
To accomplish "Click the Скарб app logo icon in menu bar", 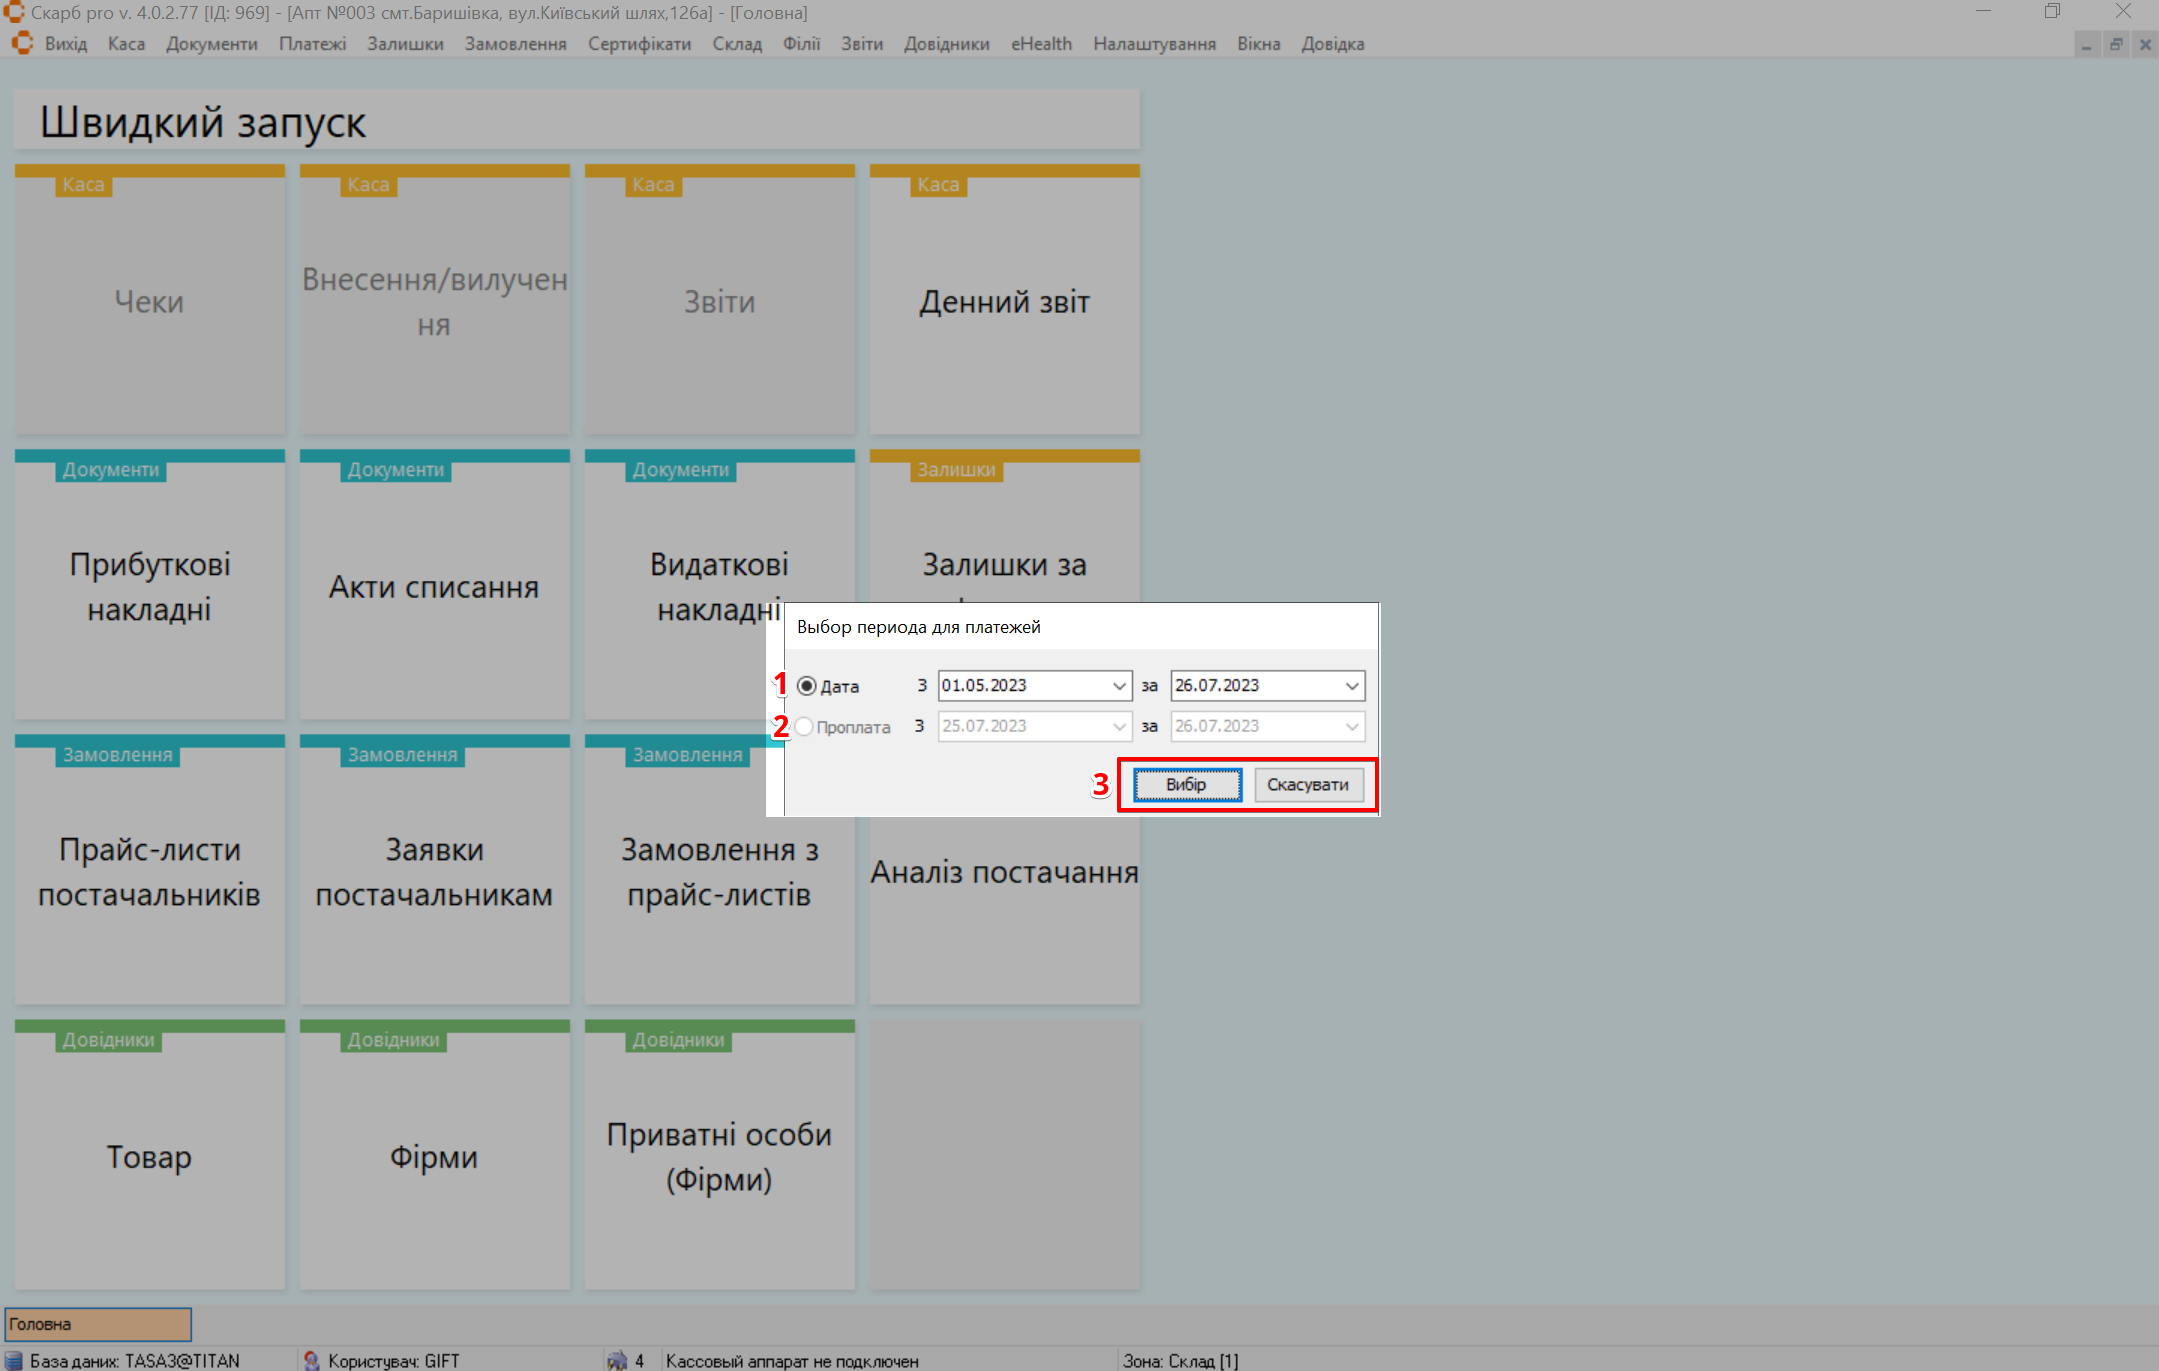I will pos(22,44).
